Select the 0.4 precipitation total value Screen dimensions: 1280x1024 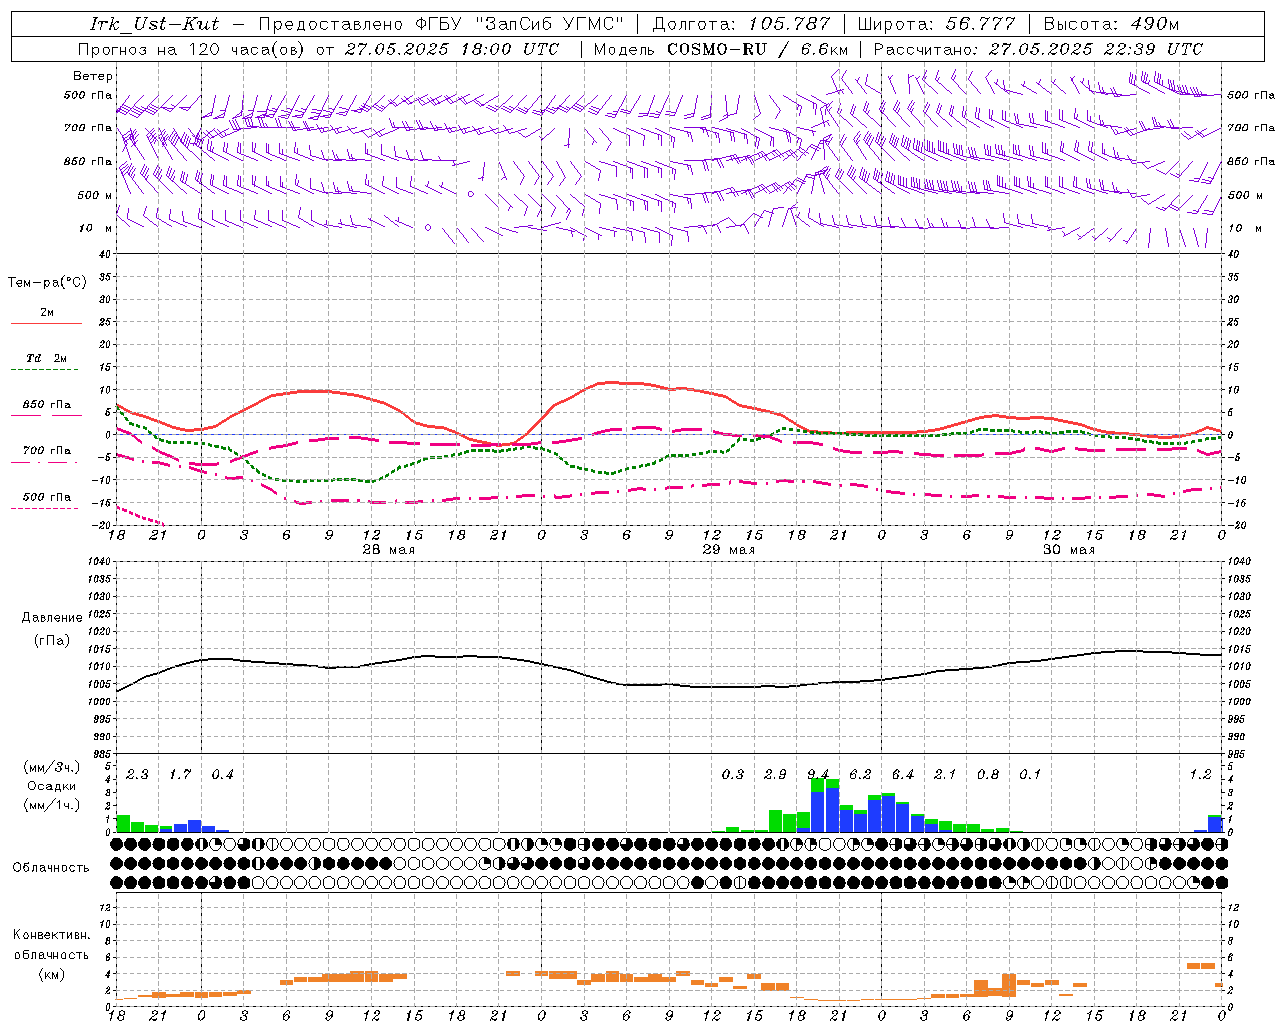pyautogui.click(x=222, y=774)
